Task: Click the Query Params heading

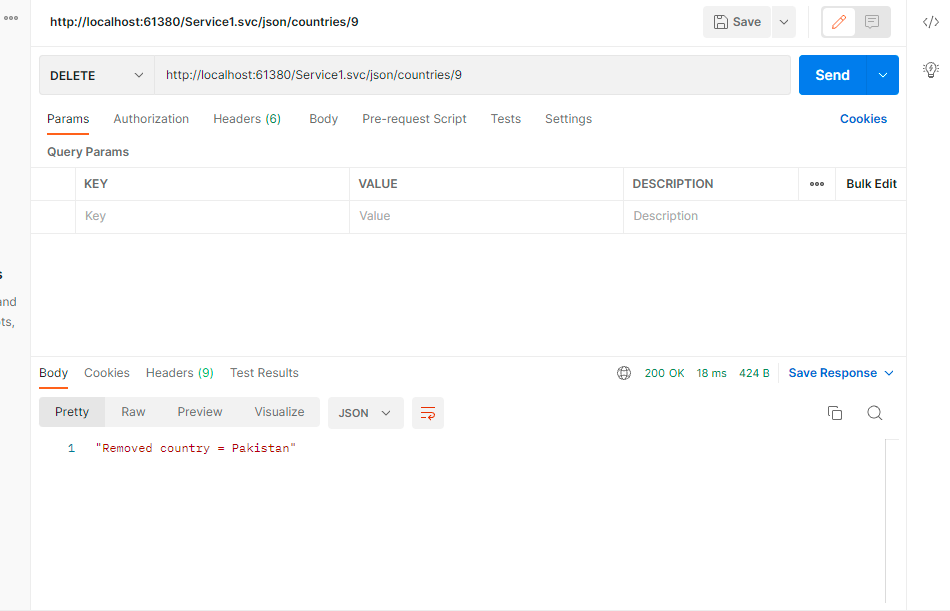Action: coord(88,152)
